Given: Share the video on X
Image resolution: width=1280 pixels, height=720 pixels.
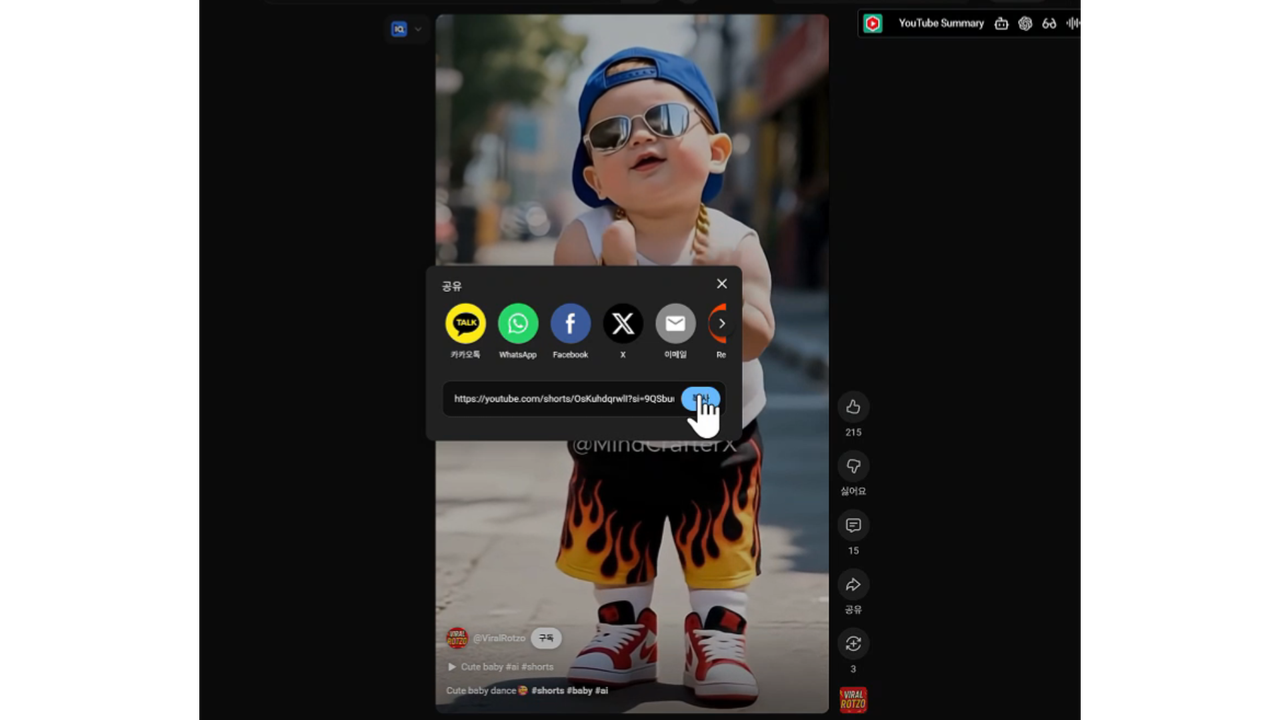Looking at the screenshot, I should click(623, 324).
